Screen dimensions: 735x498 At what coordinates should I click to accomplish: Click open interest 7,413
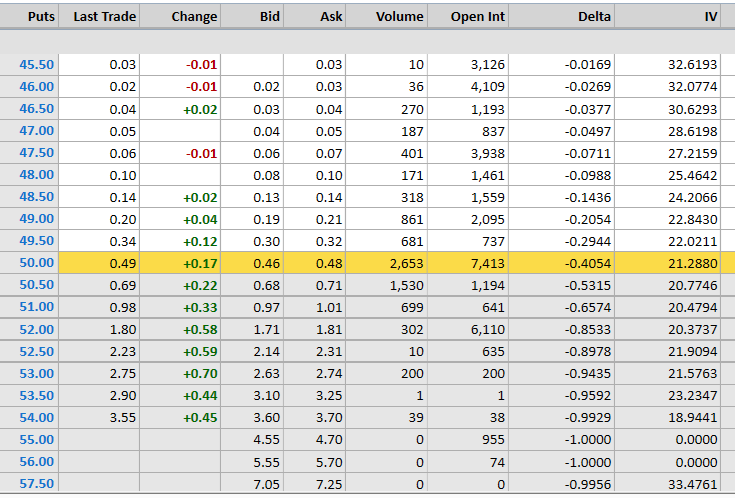488,264
